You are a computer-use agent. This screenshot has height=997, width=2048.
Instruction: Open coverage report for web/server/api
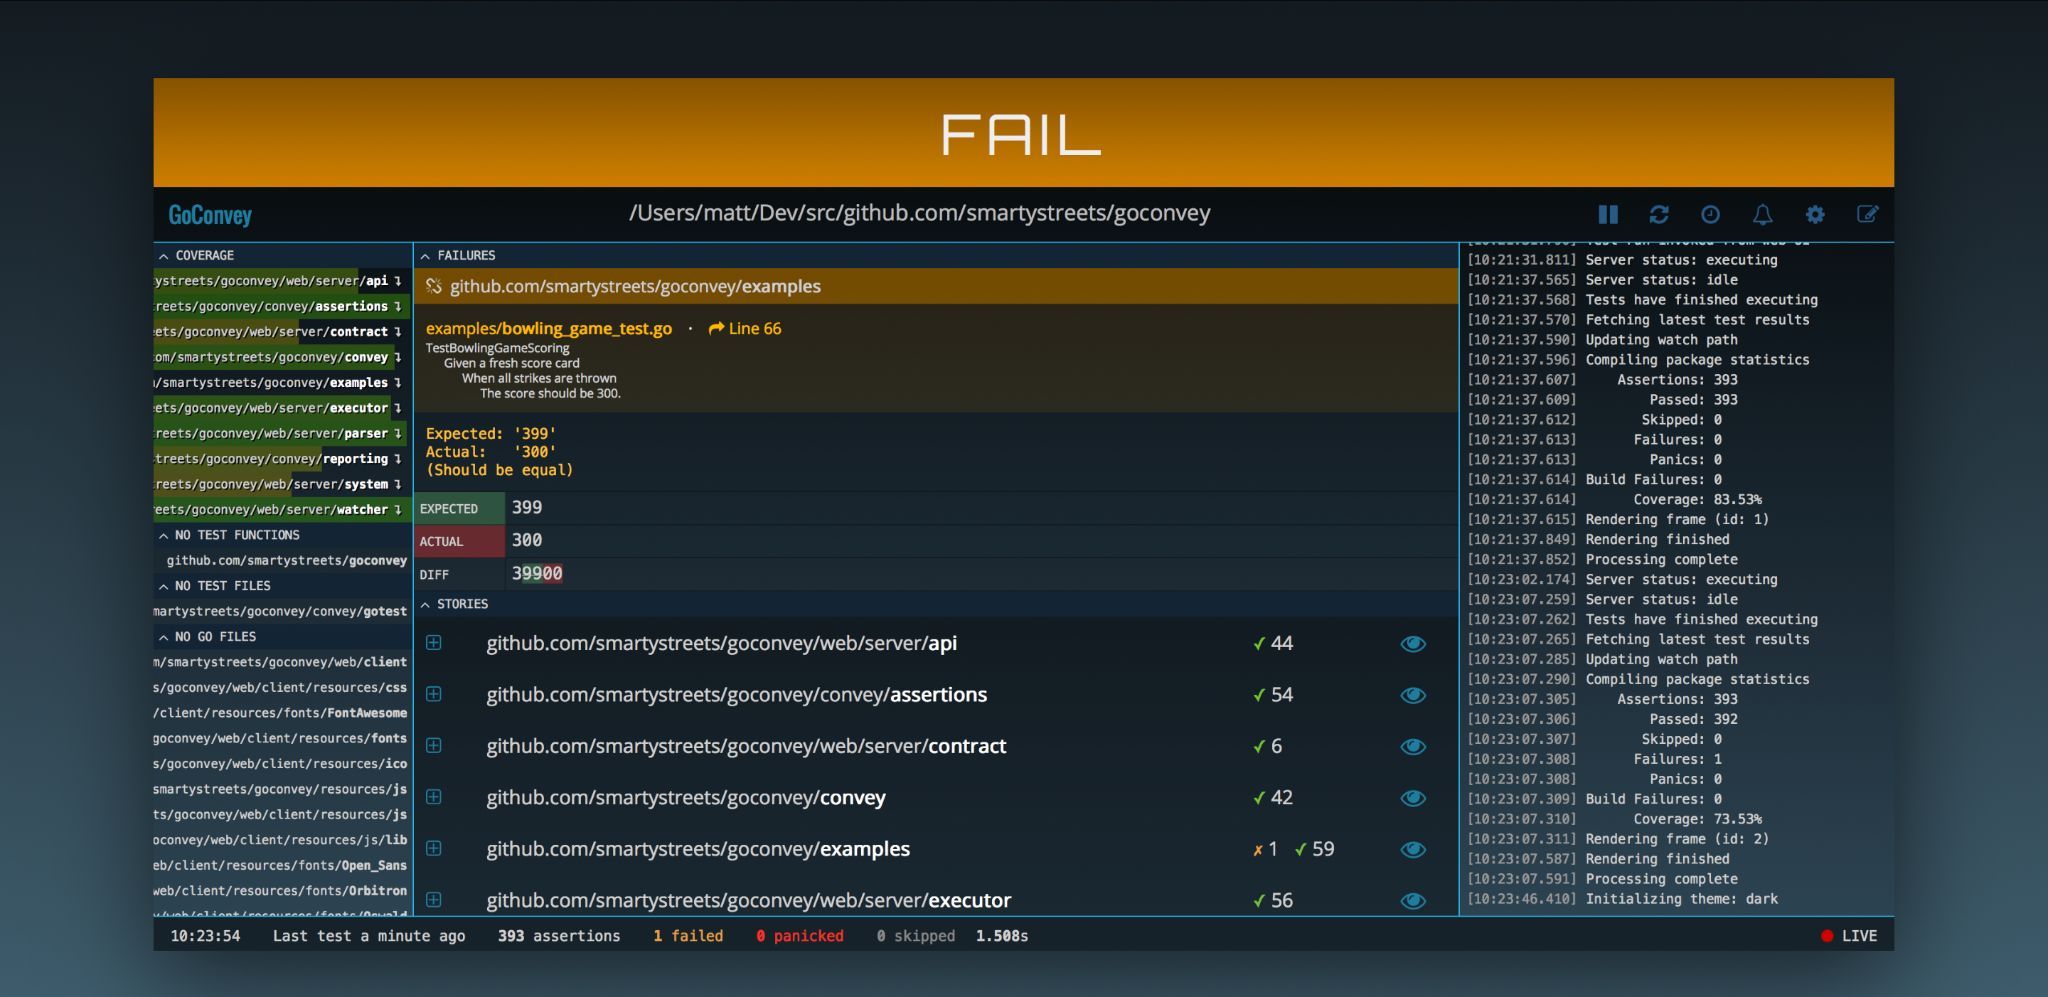[x=282, y=281]
